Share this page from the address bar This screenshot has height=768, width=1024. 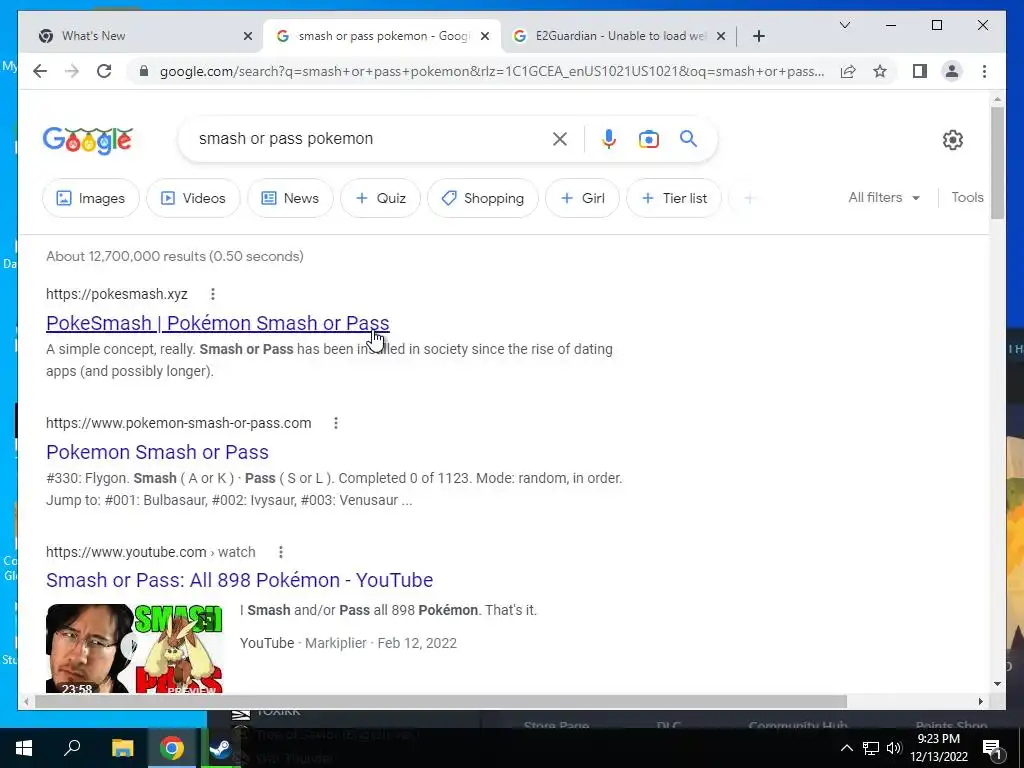848,71
